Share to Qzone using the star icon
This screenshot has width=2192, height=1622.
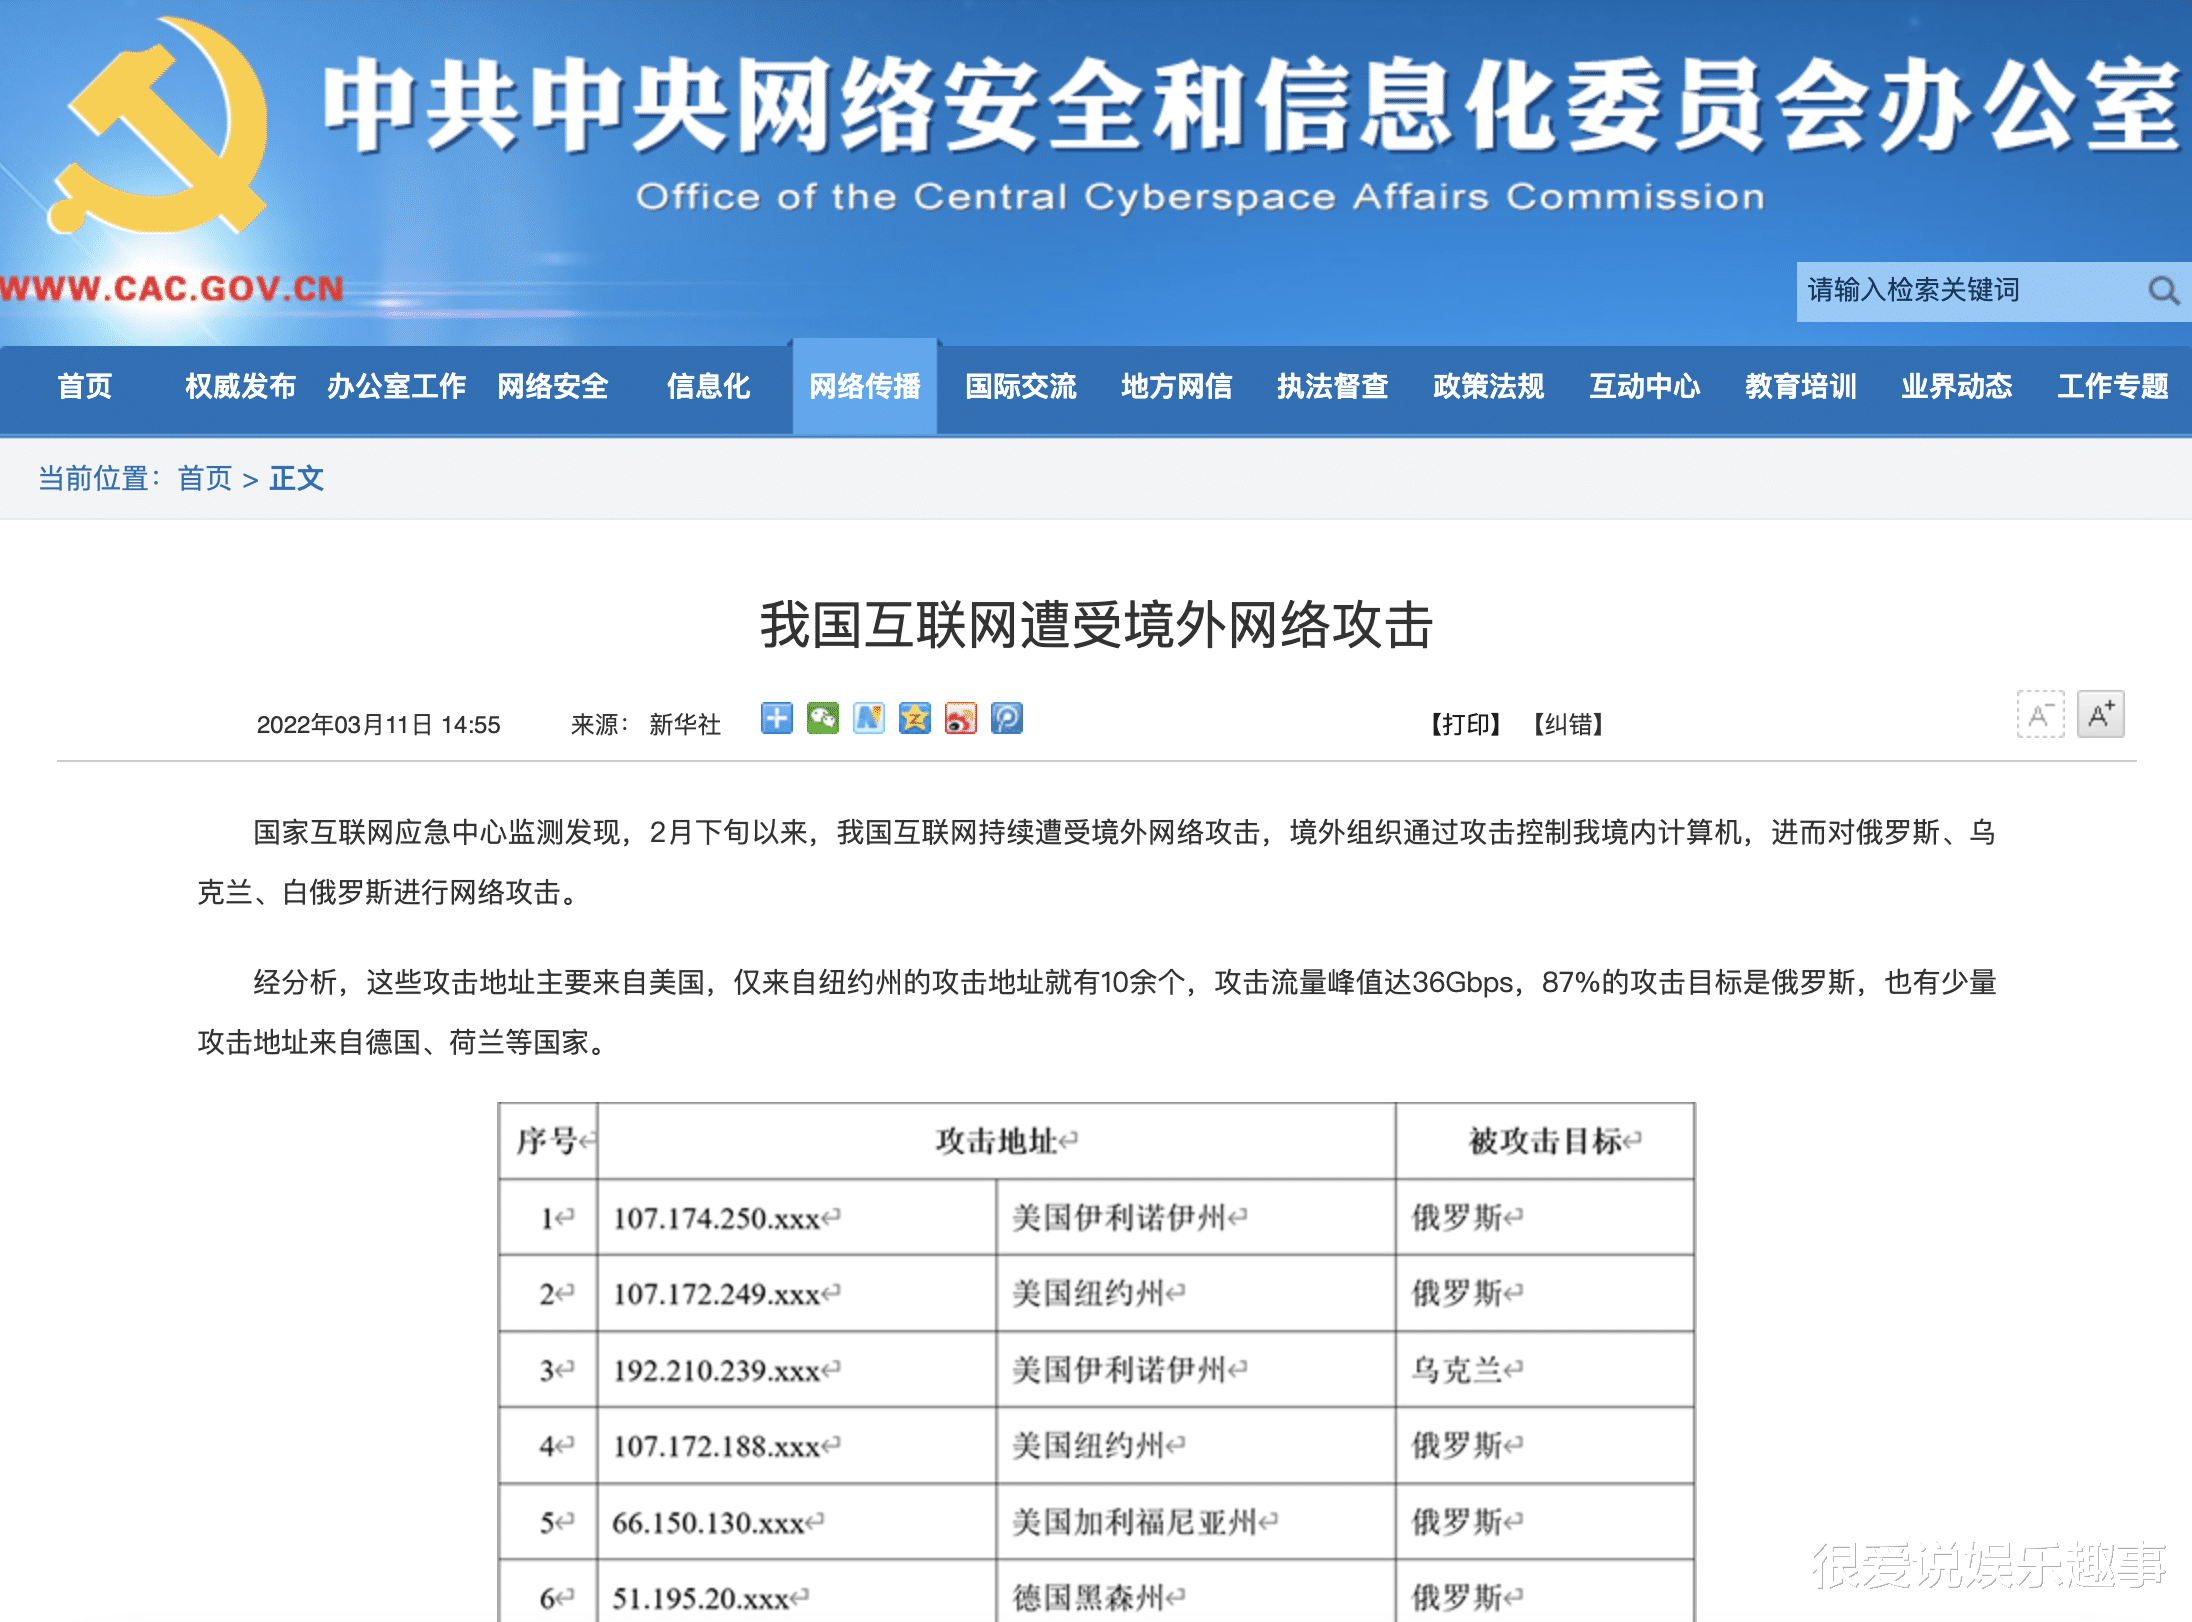point(914,718)
